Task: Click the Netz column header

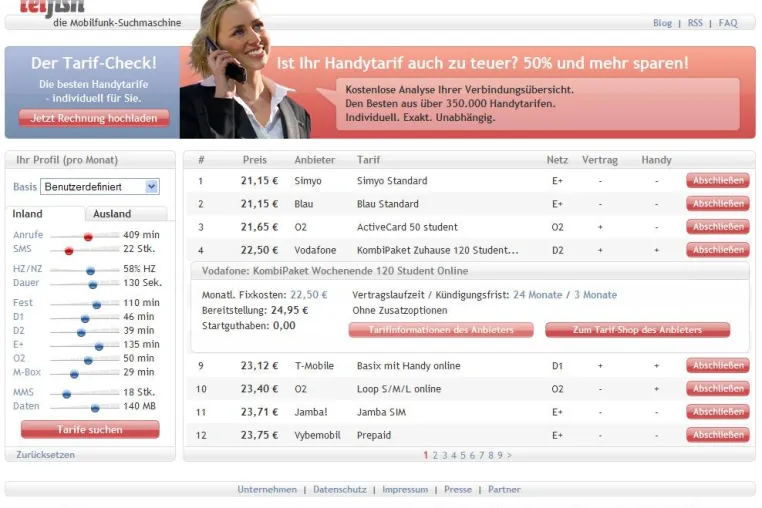Action: click(x=557, y=160)
